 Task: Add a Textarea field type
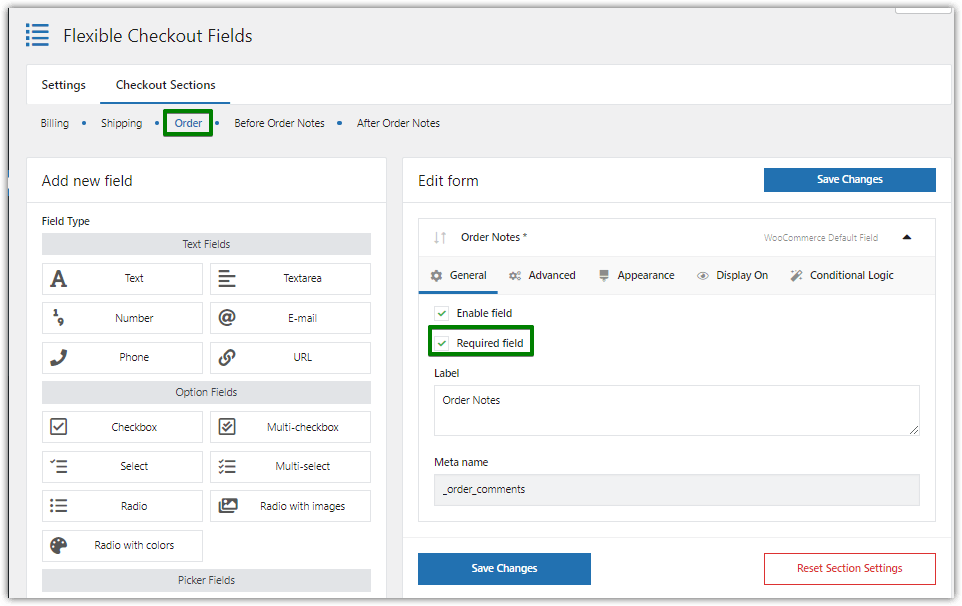pos(290,278)
